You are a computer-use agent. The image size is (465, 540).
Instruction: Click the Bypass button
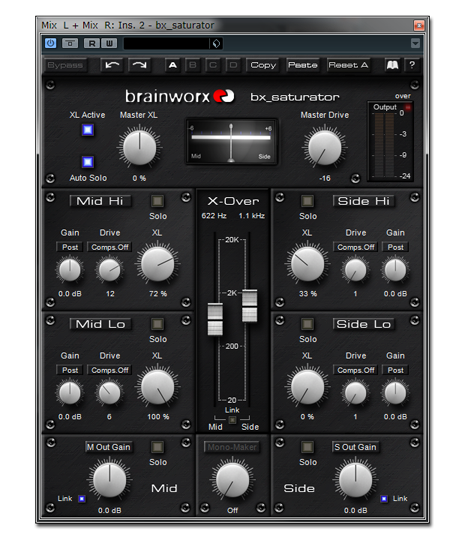(65, 65)
